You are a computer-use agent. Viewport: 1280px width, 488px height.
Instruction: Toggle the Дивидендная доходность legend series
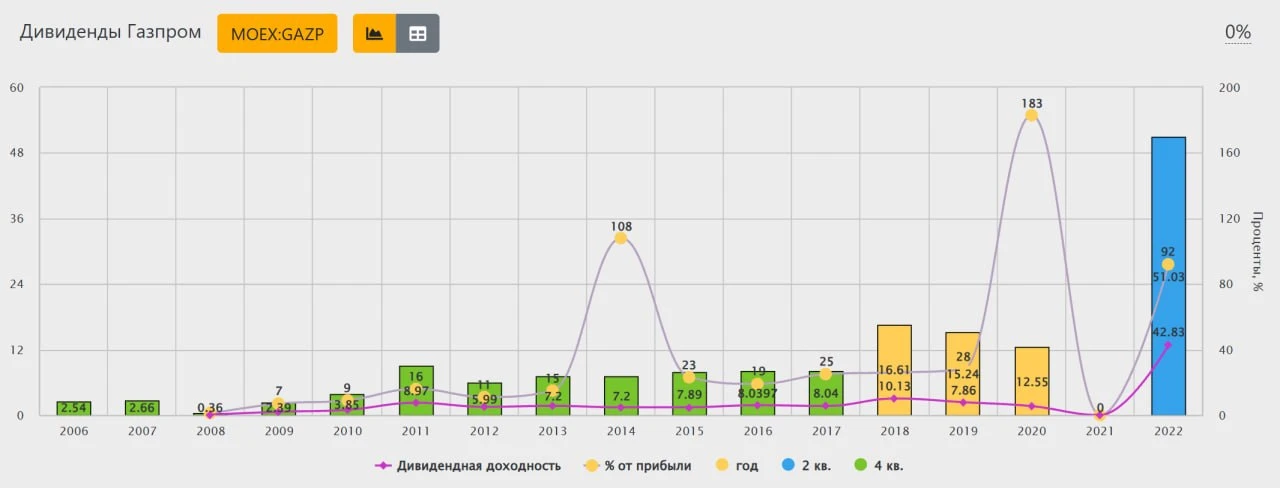click(467, 466)
